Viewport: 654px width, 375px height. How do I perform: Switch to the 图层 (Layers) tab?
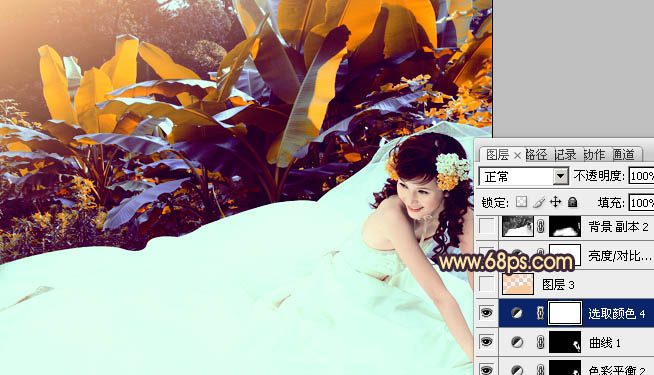point(497,155)
